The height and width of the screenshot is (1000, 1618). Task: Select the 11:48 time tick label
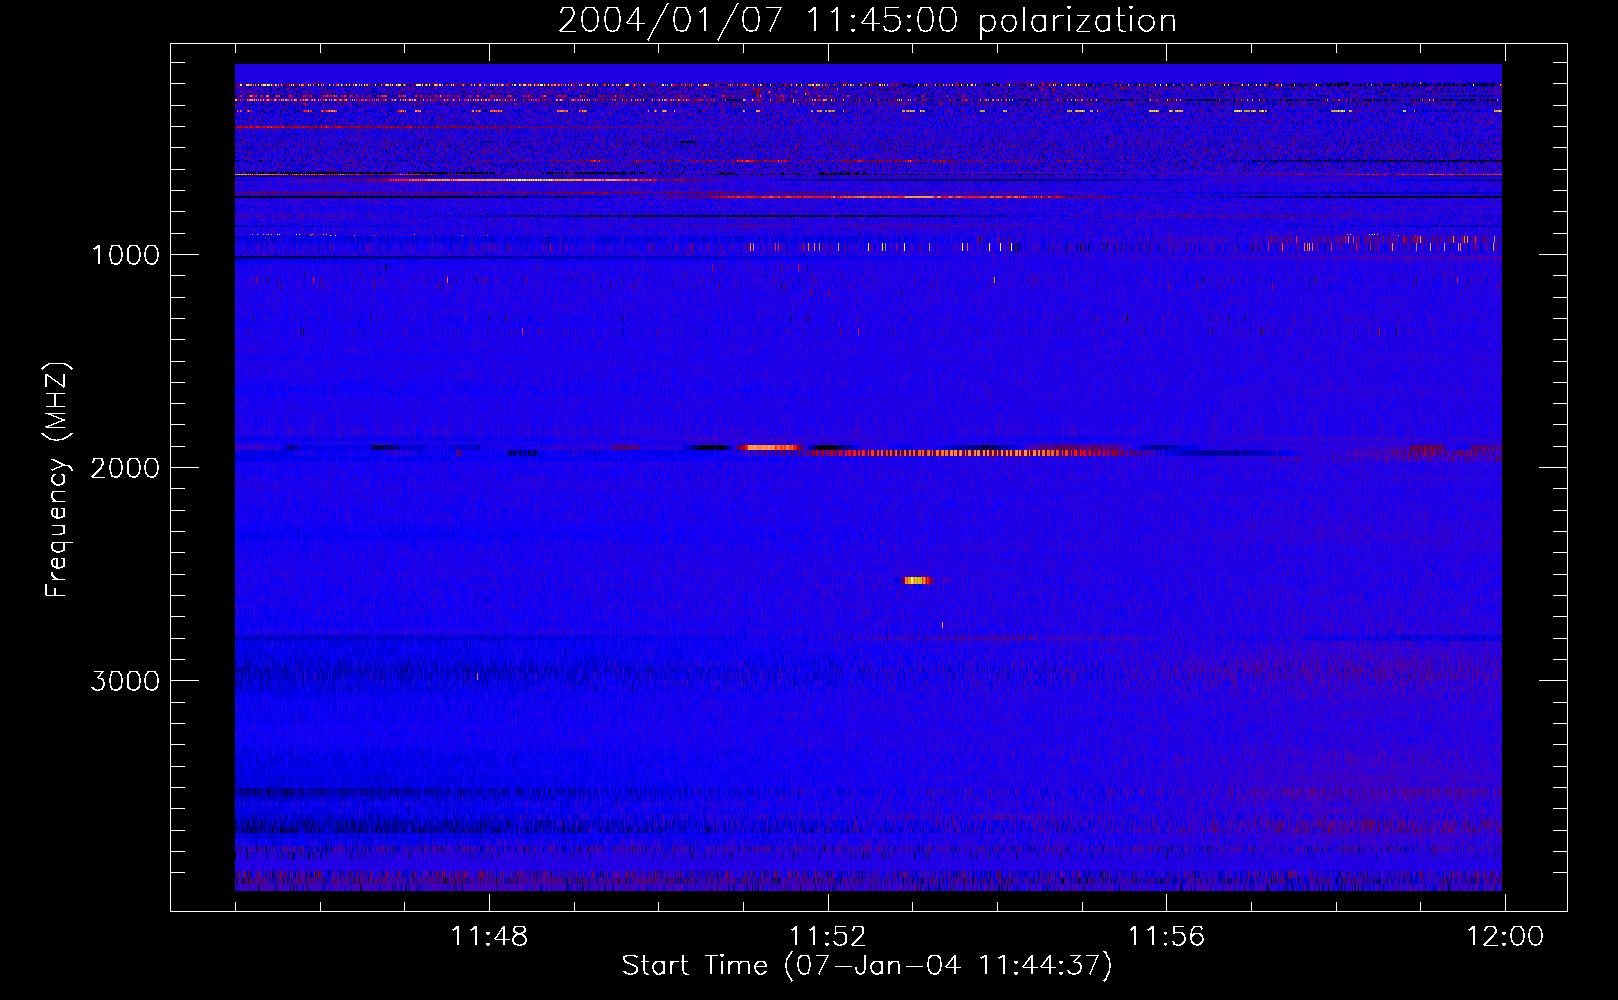pos(489,937)
